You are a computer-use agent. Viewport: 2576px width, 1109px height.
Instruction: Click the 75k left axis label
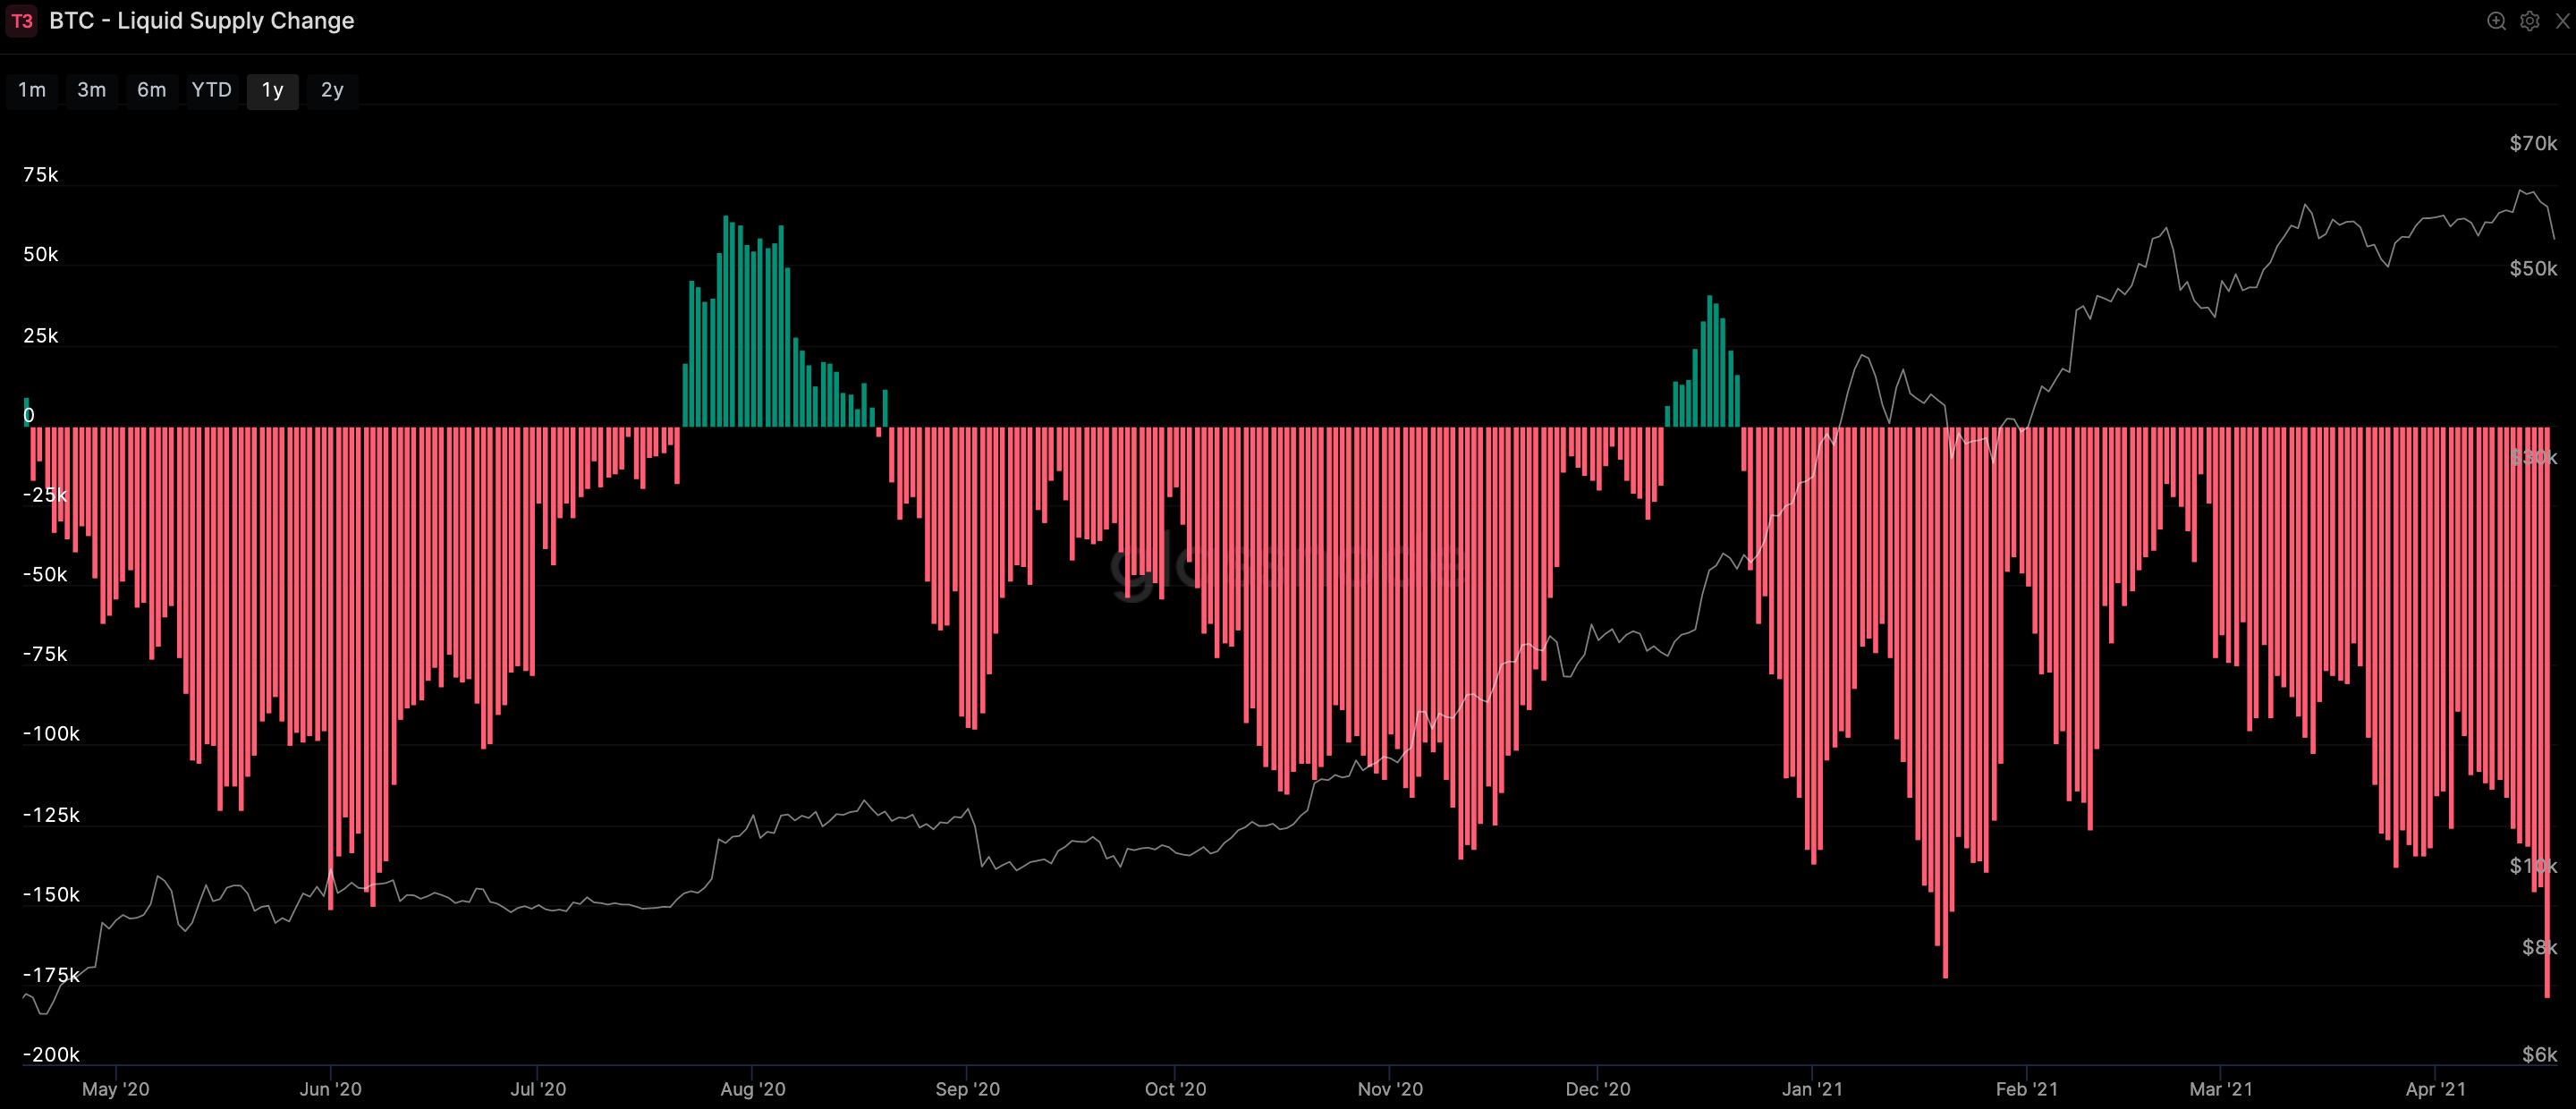coord(41,175)
